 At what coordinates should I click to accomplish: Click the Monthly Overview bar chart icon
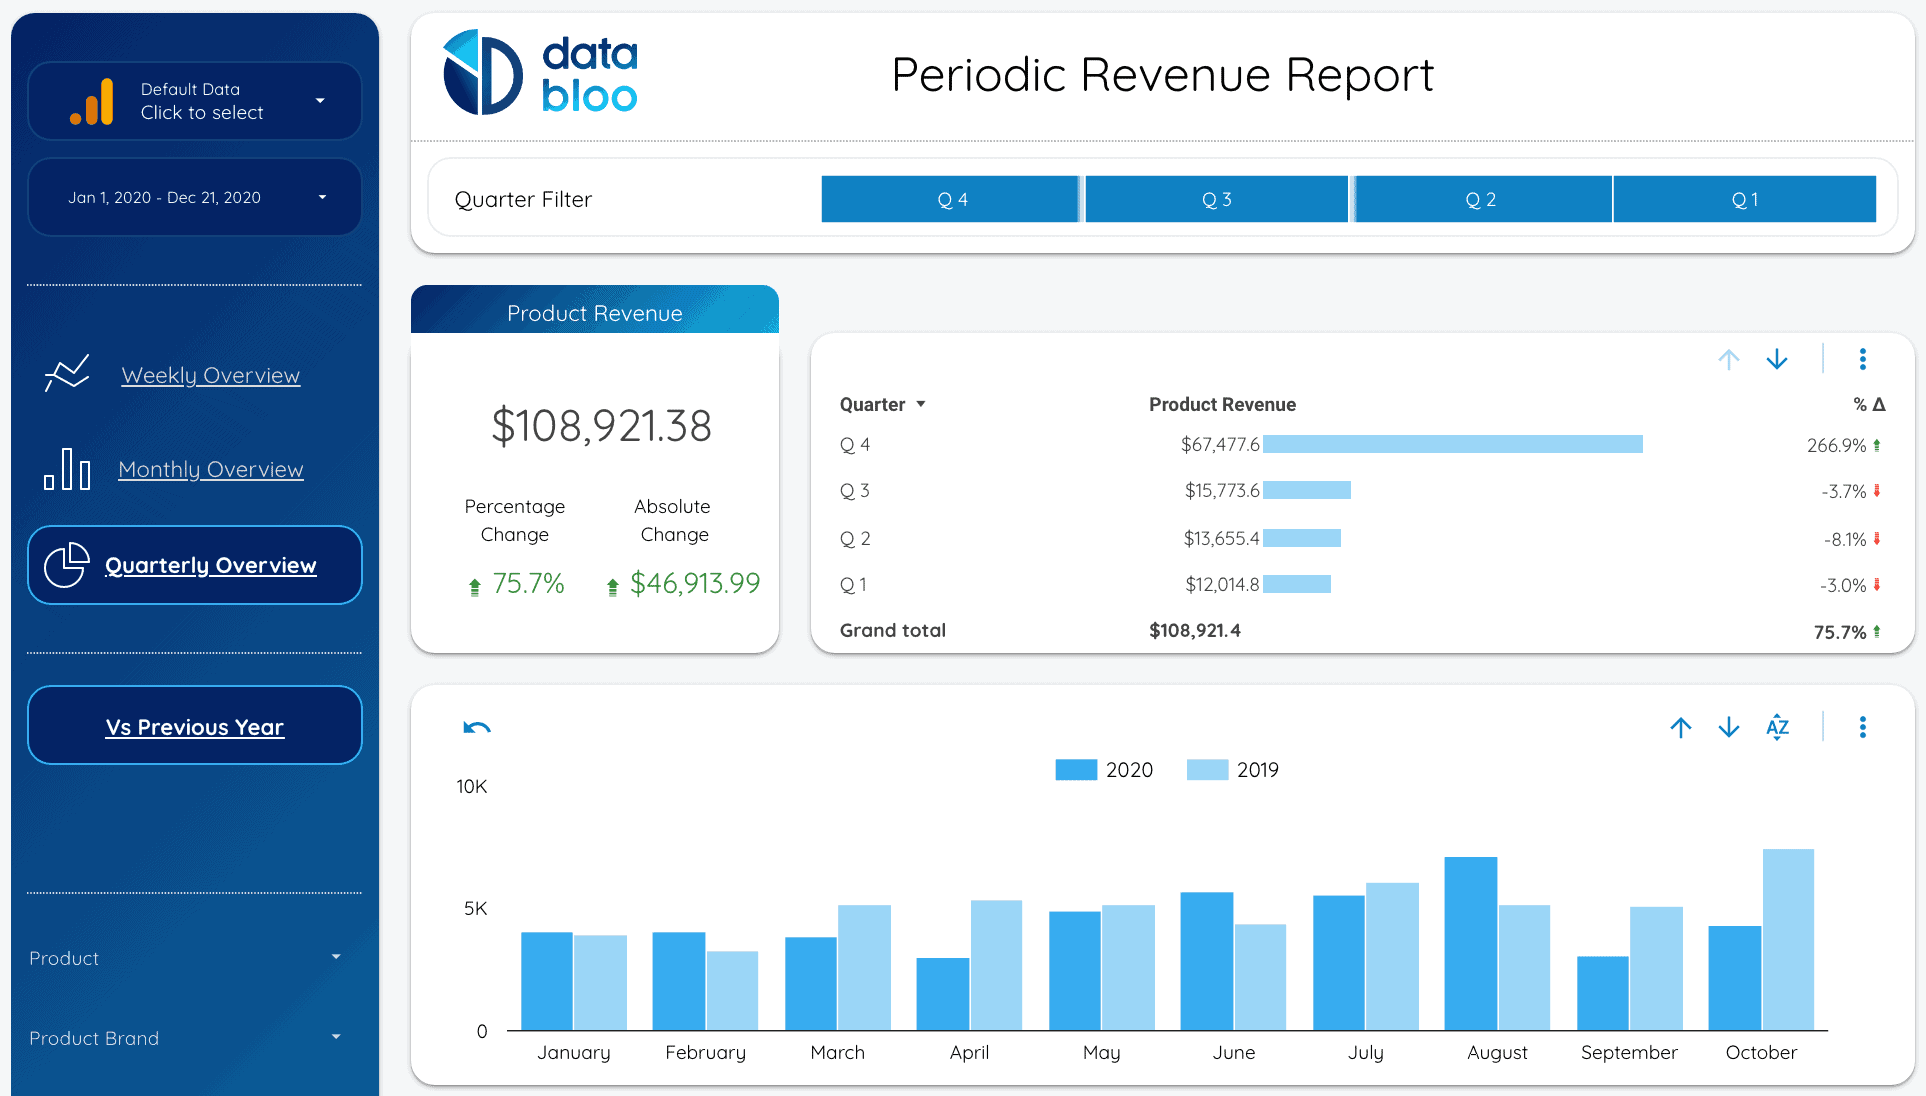click(x=66, y=468)
